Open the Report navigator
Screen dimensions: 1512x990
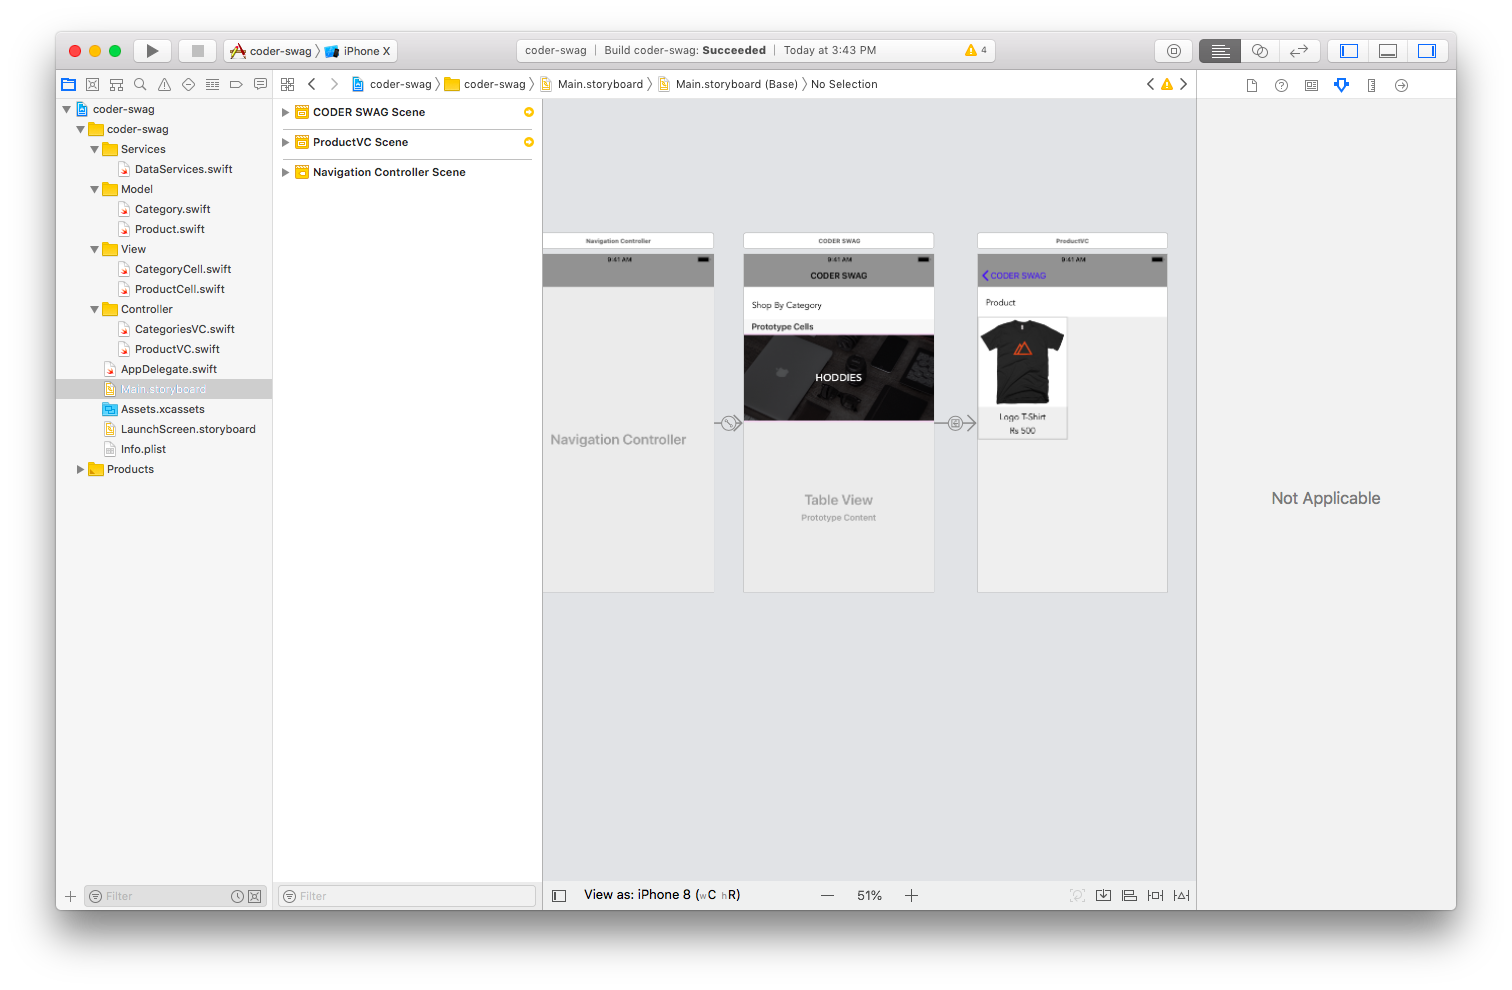260,84
